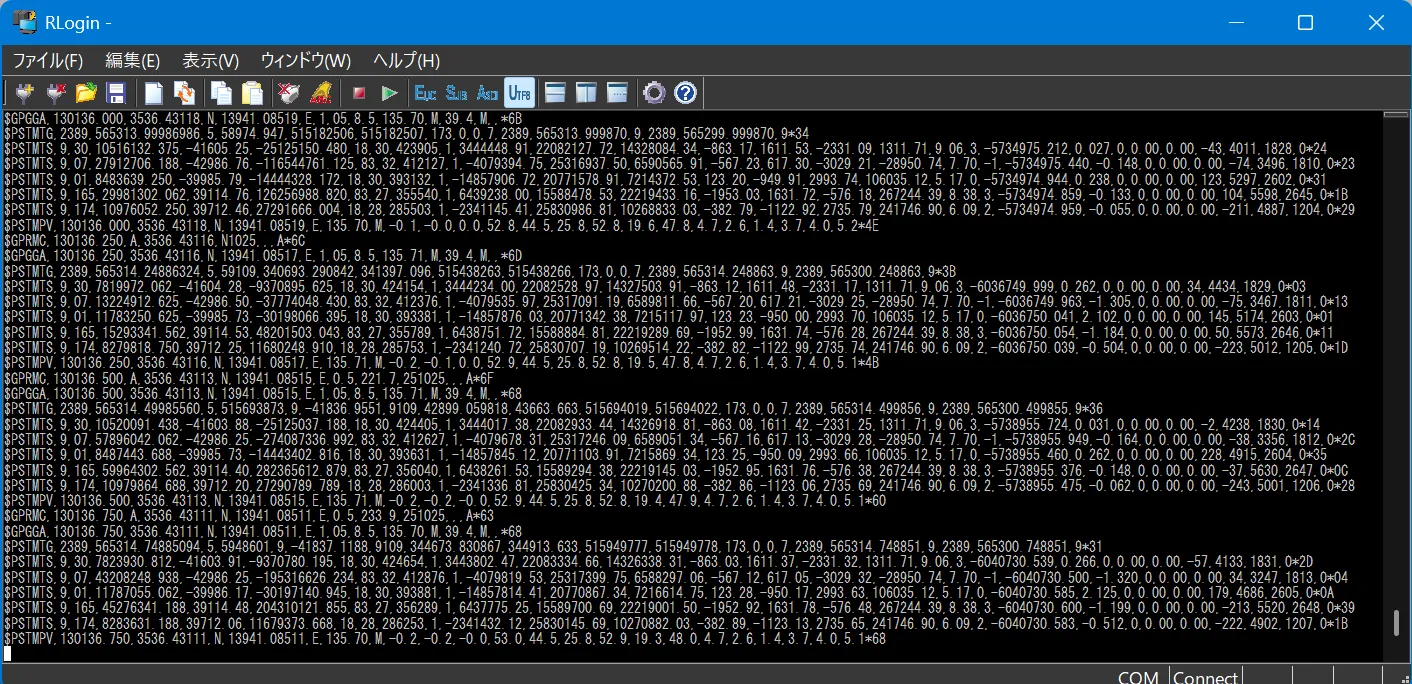The image size is (1412, 684).
Task: Click the floppy disk save icon
Action: 116,93
